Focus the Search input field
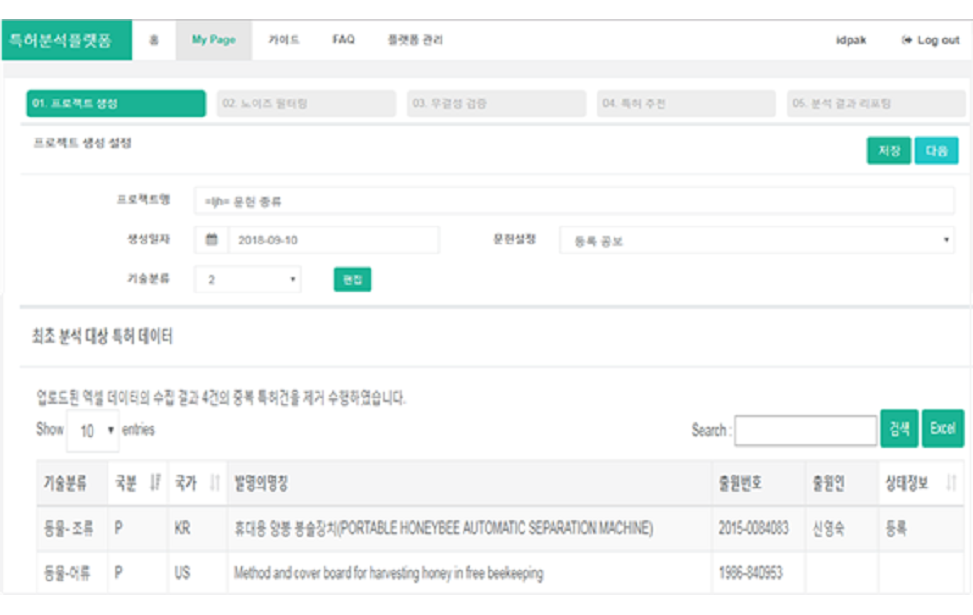973x615 pixels. click(805, 430)
